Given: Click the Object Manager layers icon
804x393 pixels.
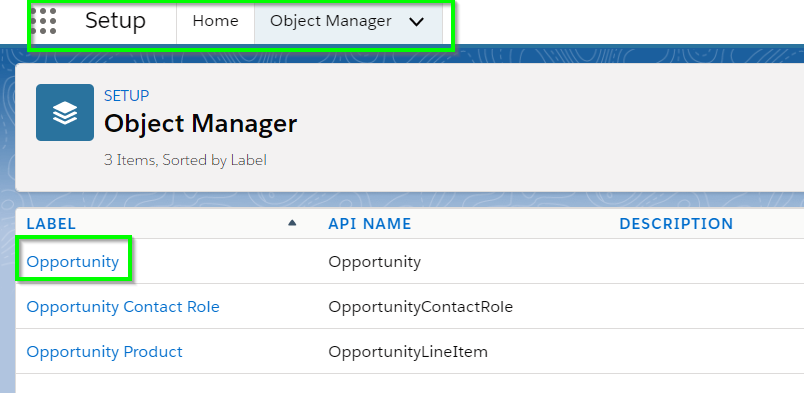Looking at the screenshot, I should coord(65,112).
